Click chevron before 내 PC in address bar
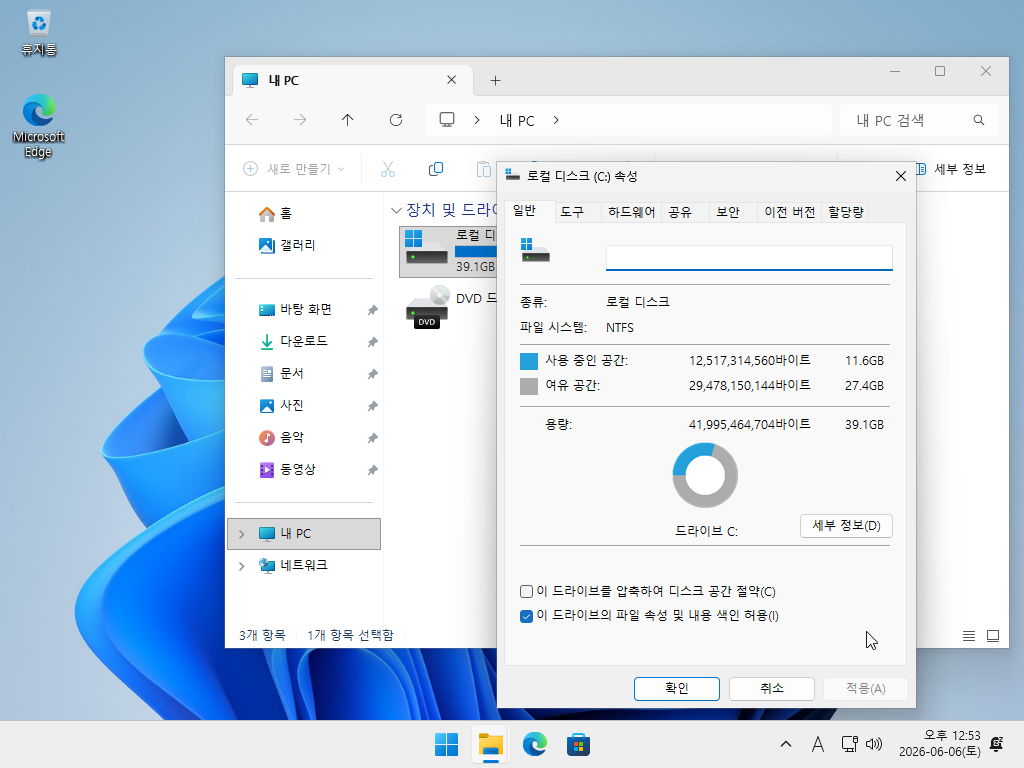Image resolution: width=1024 pixels, height=768 pixels. tap(477, 120)
